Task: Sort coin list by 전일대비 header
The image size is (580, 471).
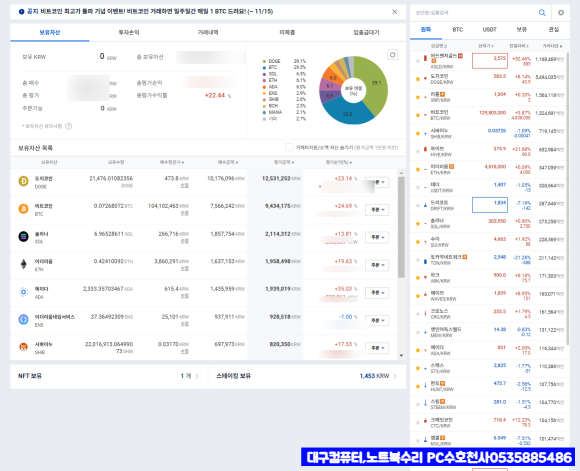Action: (x=519, y=46)
